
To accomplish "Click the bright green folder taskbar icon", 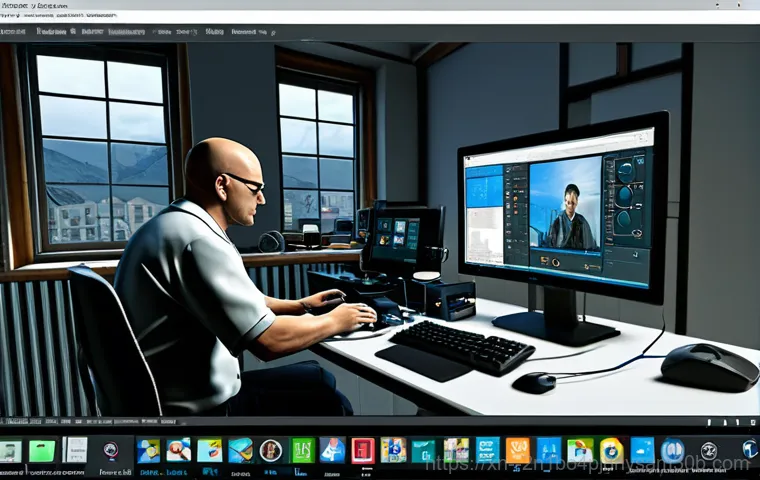I will point(42,451).
